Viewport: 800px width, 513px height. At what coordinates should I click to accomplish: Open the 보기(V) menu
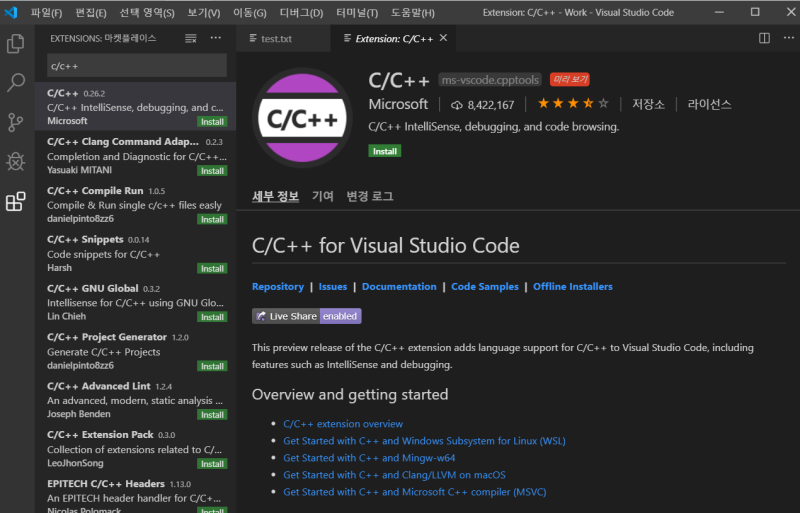[204, 13]
